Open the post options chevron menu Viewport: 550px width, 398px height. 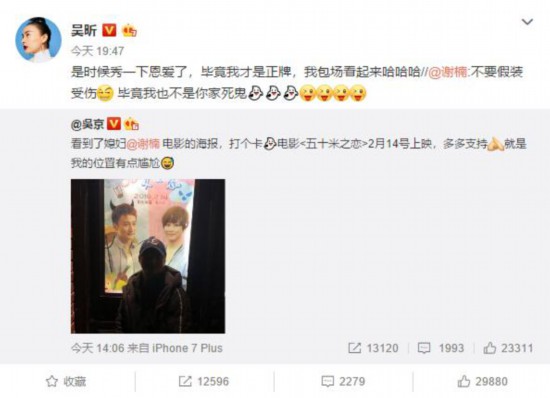tap(527, 22)
